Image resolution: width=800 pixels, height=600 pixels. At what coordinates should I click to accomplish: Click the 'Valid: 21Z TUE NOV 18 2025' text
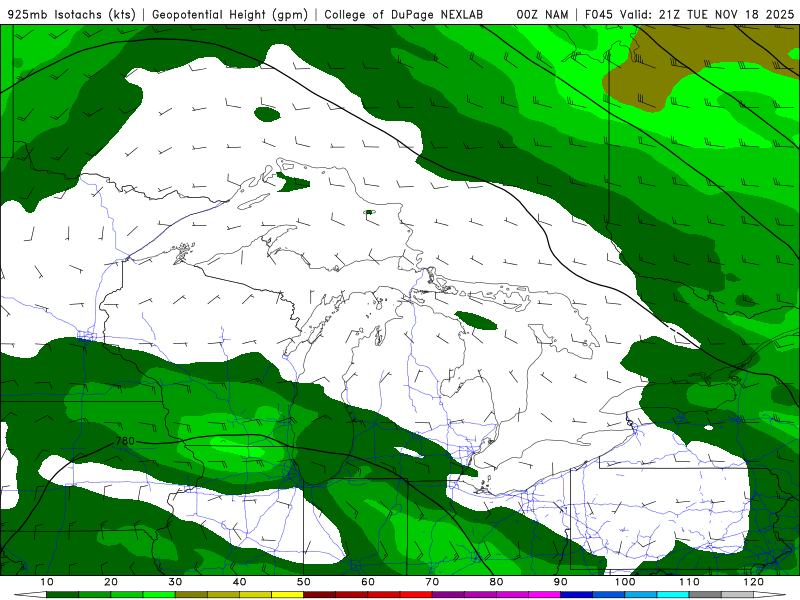tap(707, 14)
